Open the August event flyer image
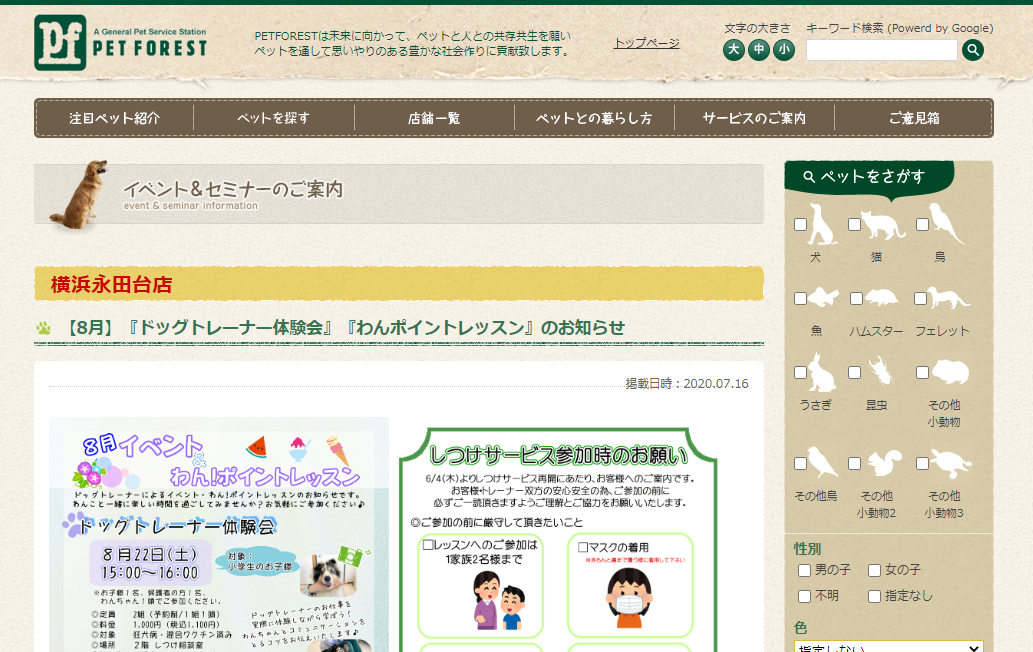The height and width of the screenshot is (652, 1033). [x=219, y=534]
